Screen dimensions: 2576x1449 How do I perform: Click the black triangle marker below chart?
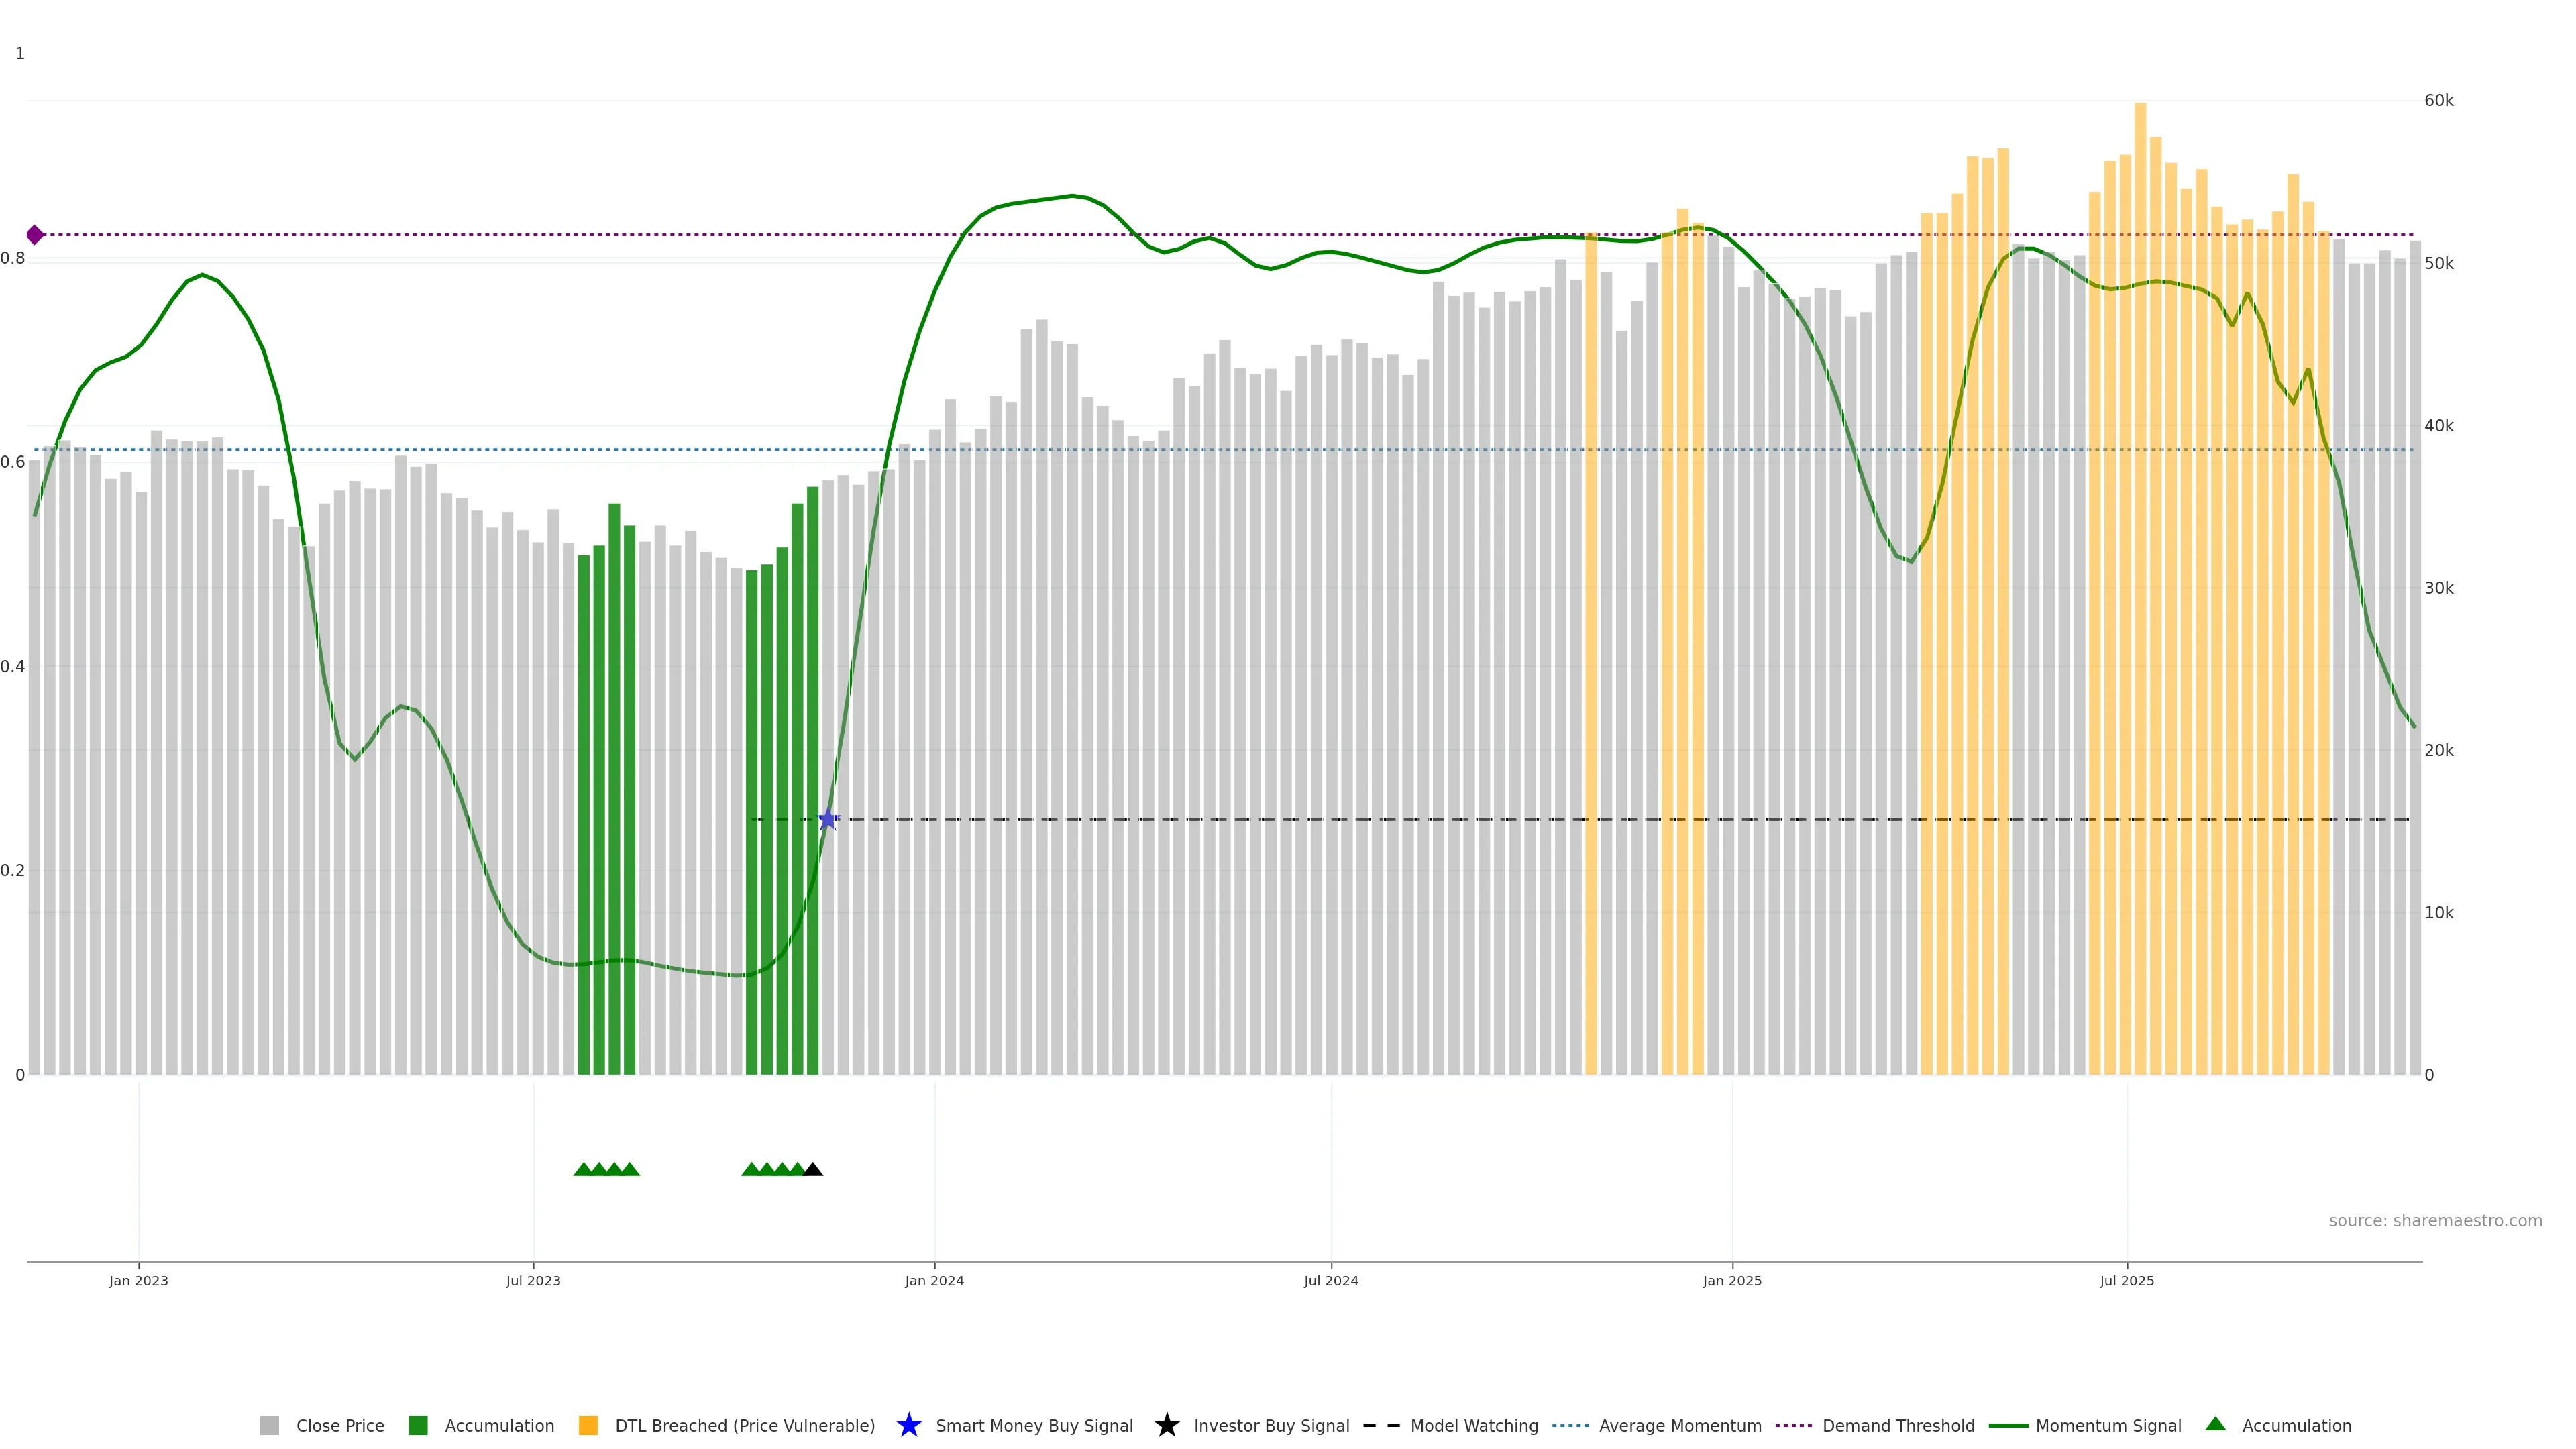coord(813,1169)
